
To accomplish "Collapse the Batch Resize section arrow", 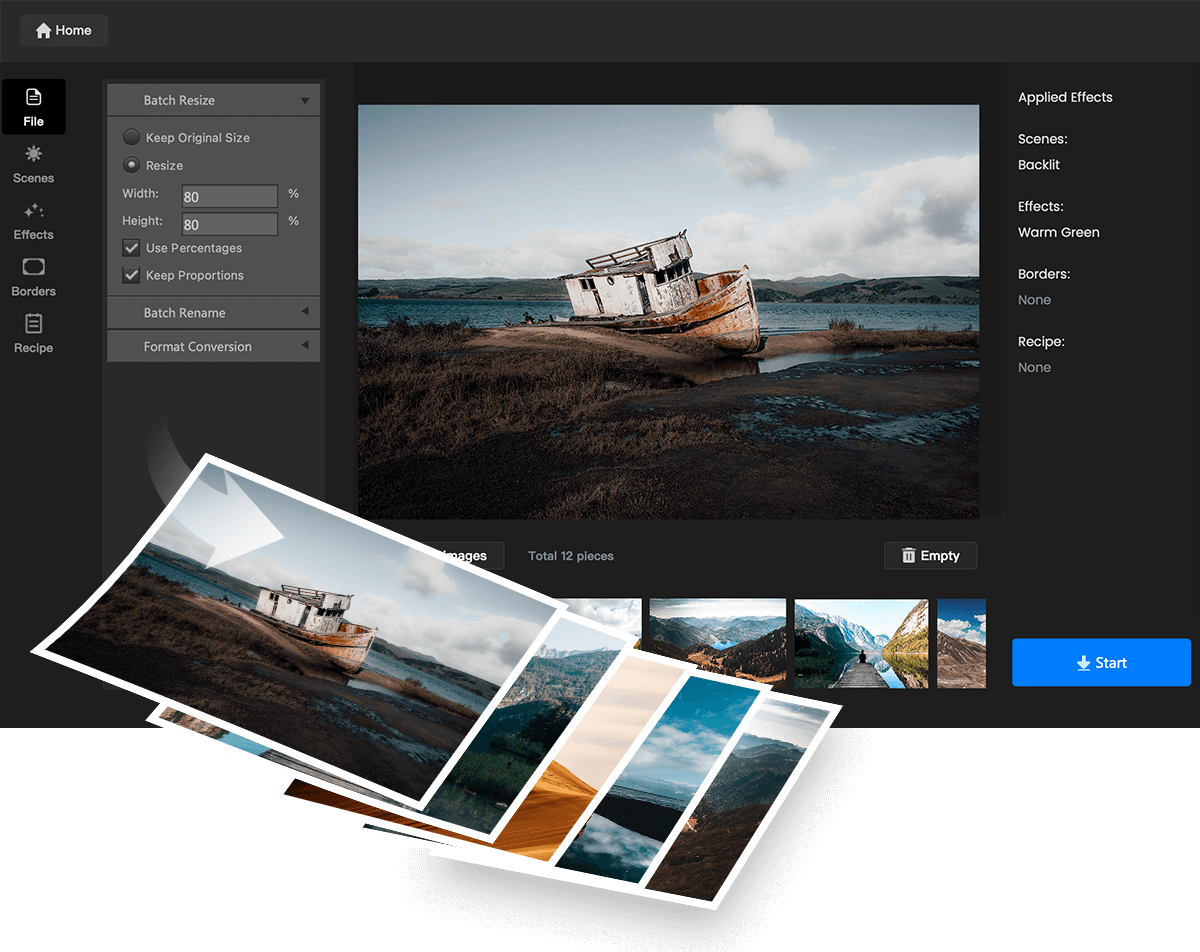I will [x=304, y=101].
